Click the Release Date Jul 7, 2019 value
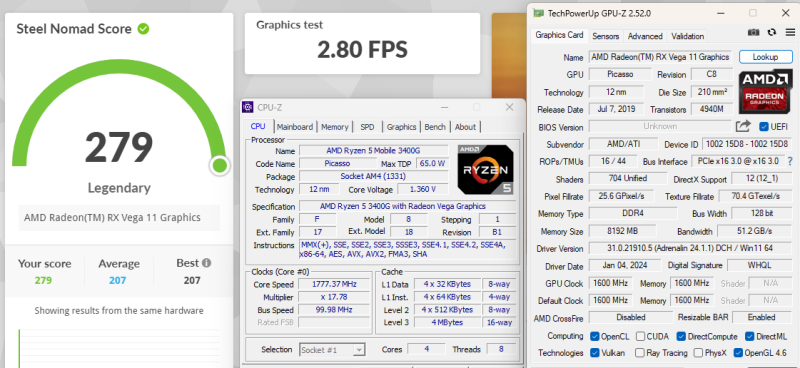This screenshot has width=800, height=368. (617, 109)
